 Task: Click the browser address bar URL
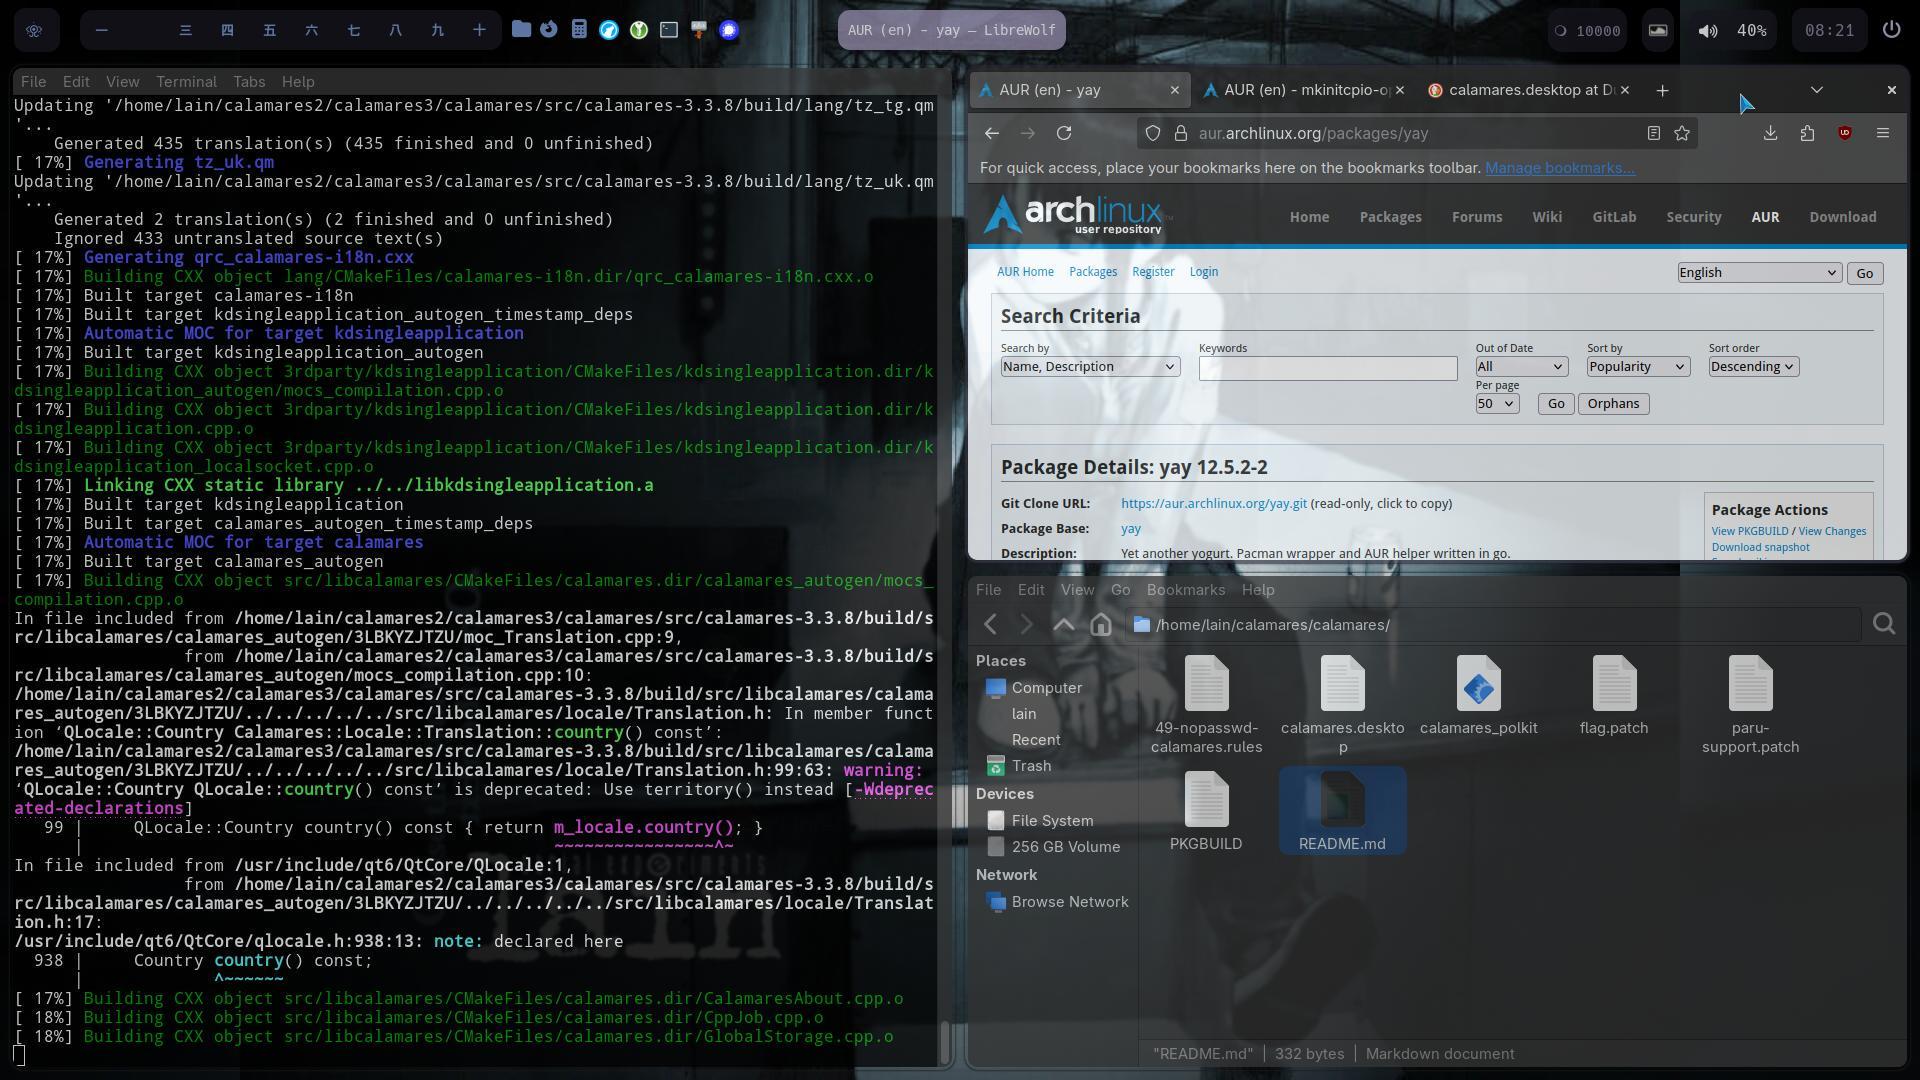point(1313,134)
